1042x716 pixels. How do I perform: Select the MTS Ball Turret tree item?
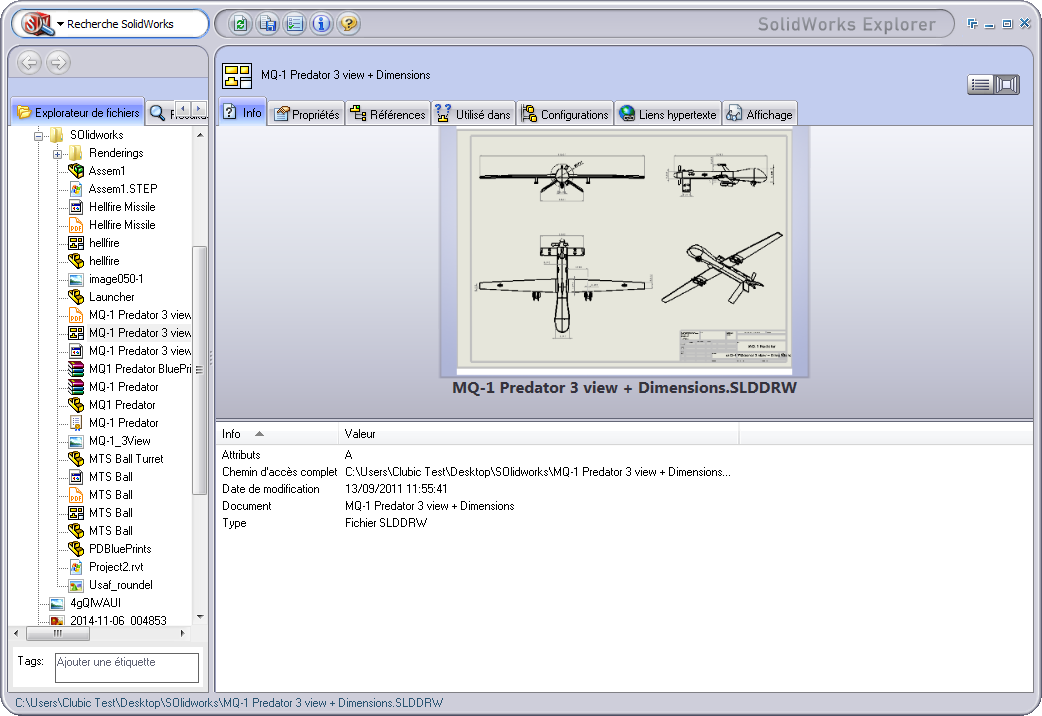coord(126,459)
